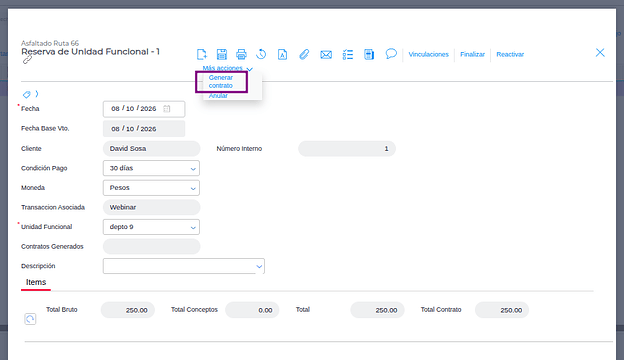
Task: Send by email with the envelope icon
Action: pyautogui.click(x=326, y=54)
